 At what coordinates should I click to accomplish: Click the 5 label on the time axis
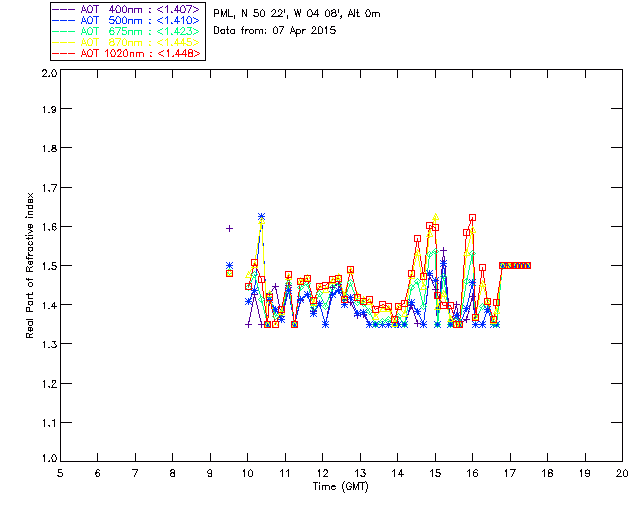point(60,473)
